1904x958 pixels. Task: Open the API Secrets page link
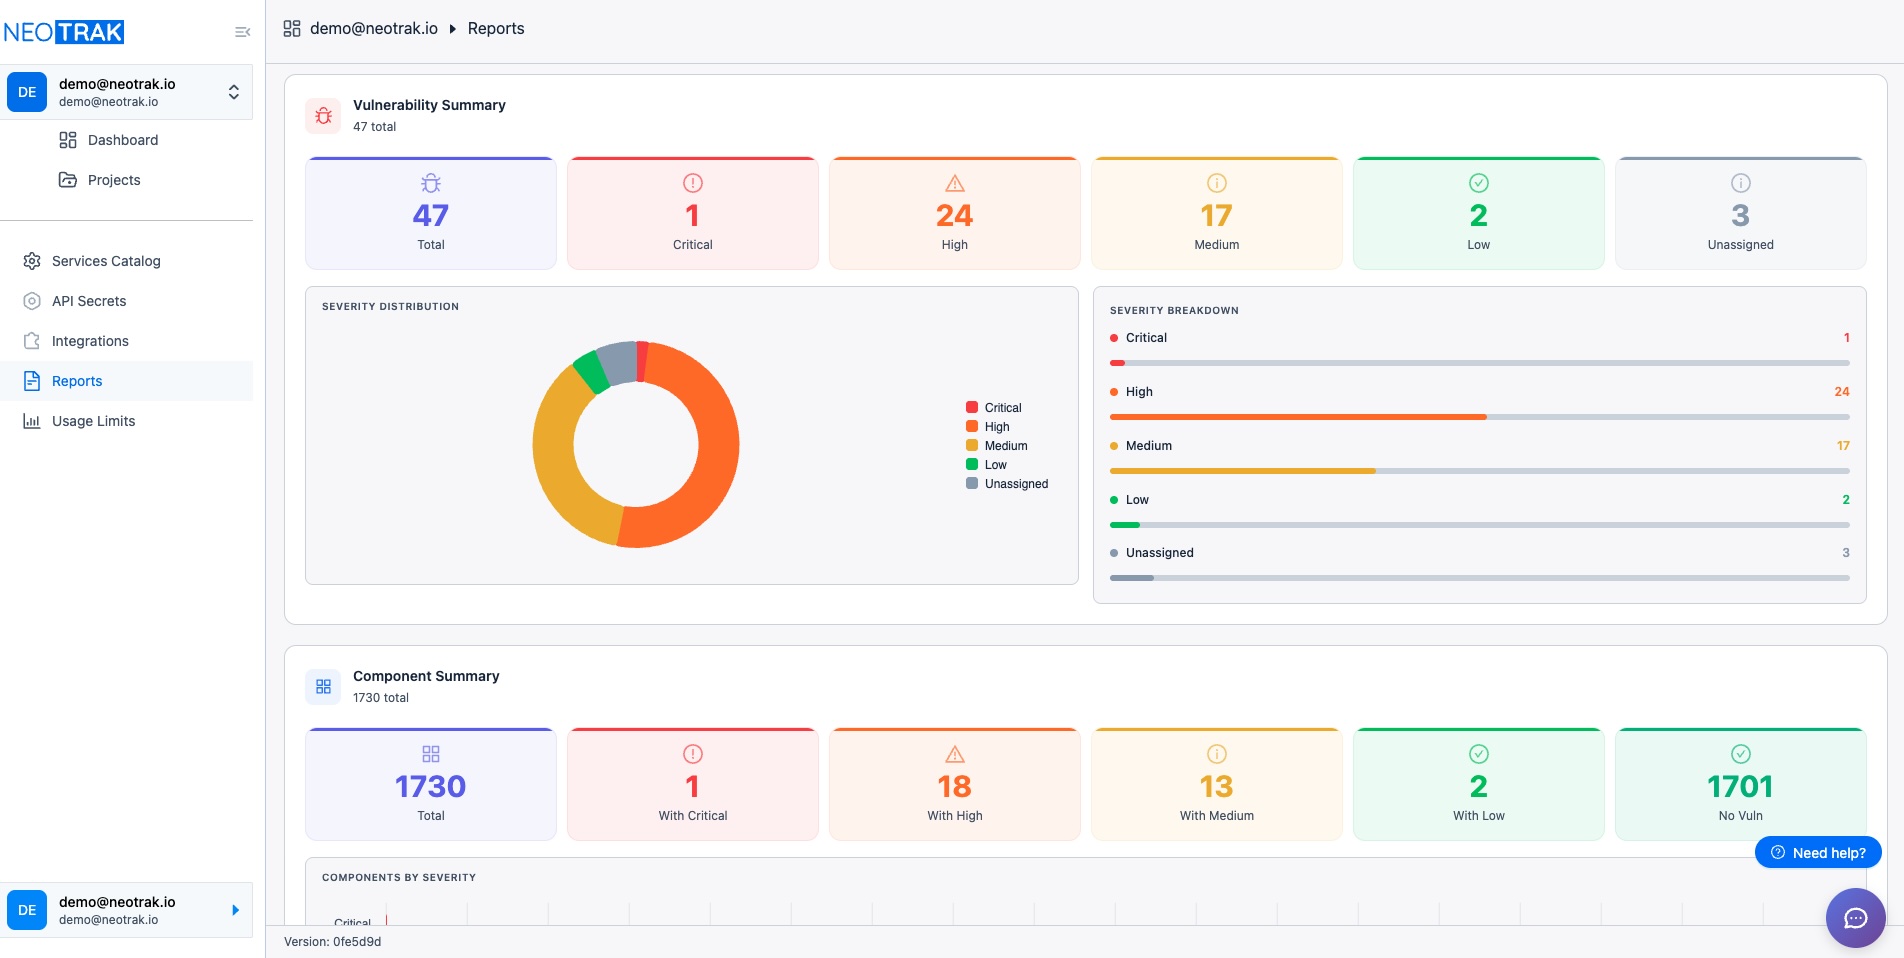click(x=89, y=301)
